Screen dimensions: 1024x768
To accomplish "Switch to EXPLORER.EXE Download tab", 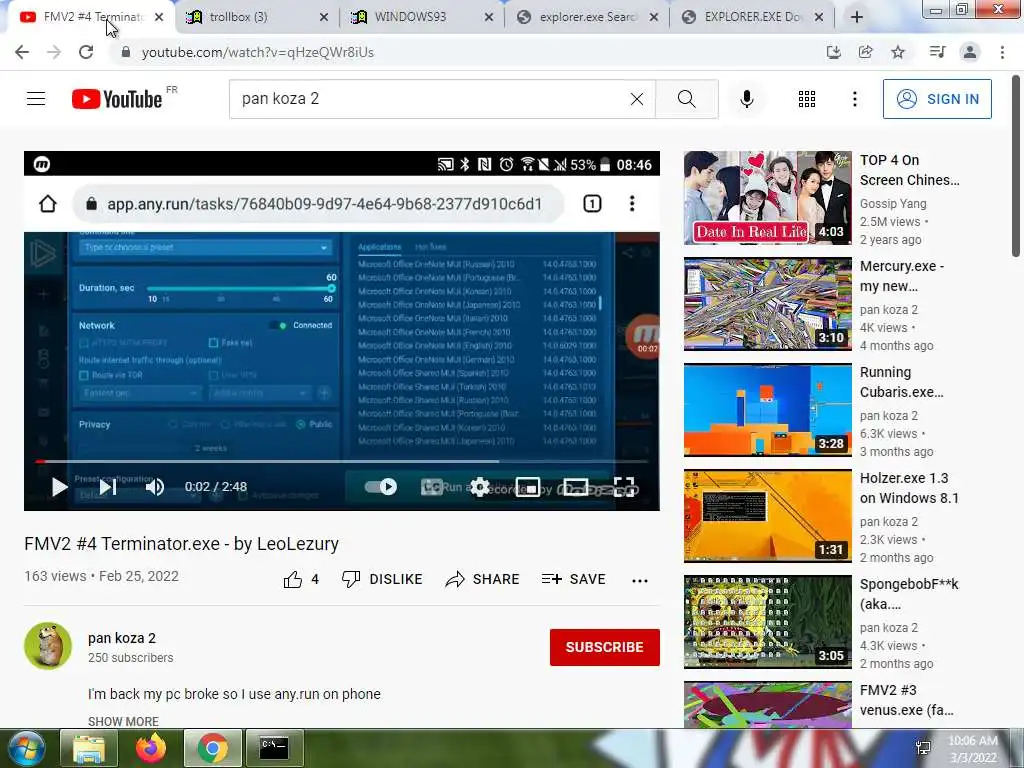I will point(752,17).
